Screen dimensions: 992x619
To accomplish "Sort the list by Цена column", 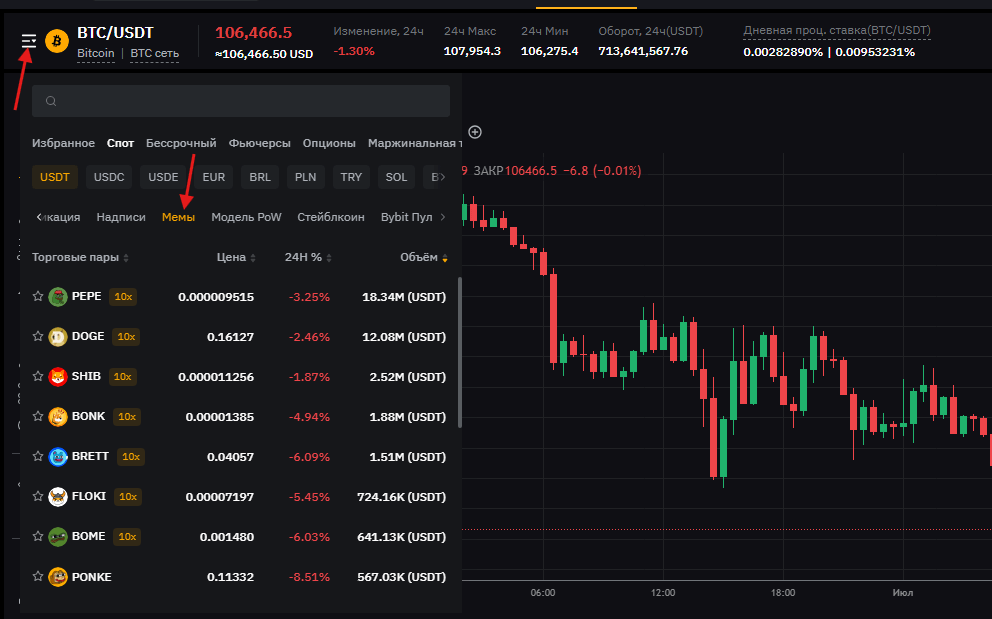I will 235,257.
